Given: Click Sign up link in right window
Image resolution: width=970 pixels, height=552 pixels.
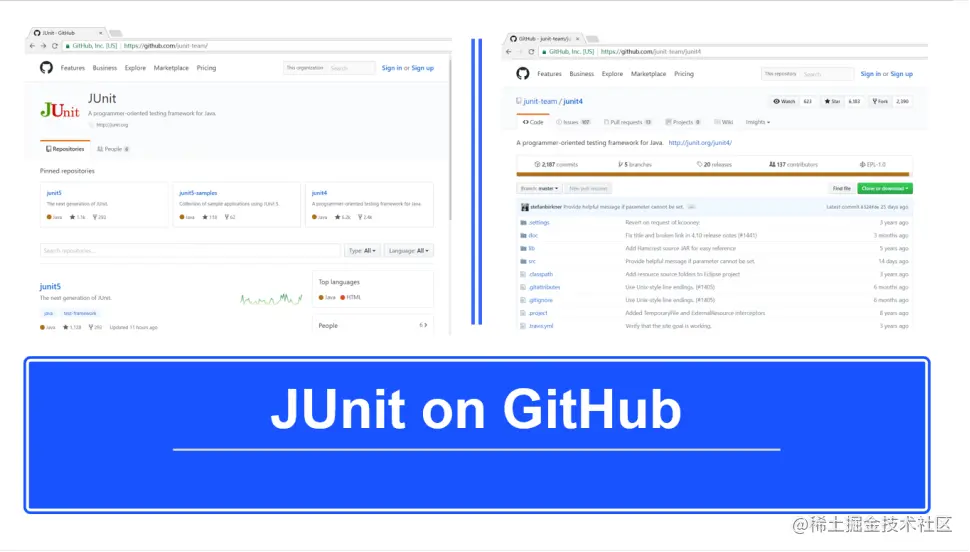Looking at the screenshot, I should coord(901,74).
